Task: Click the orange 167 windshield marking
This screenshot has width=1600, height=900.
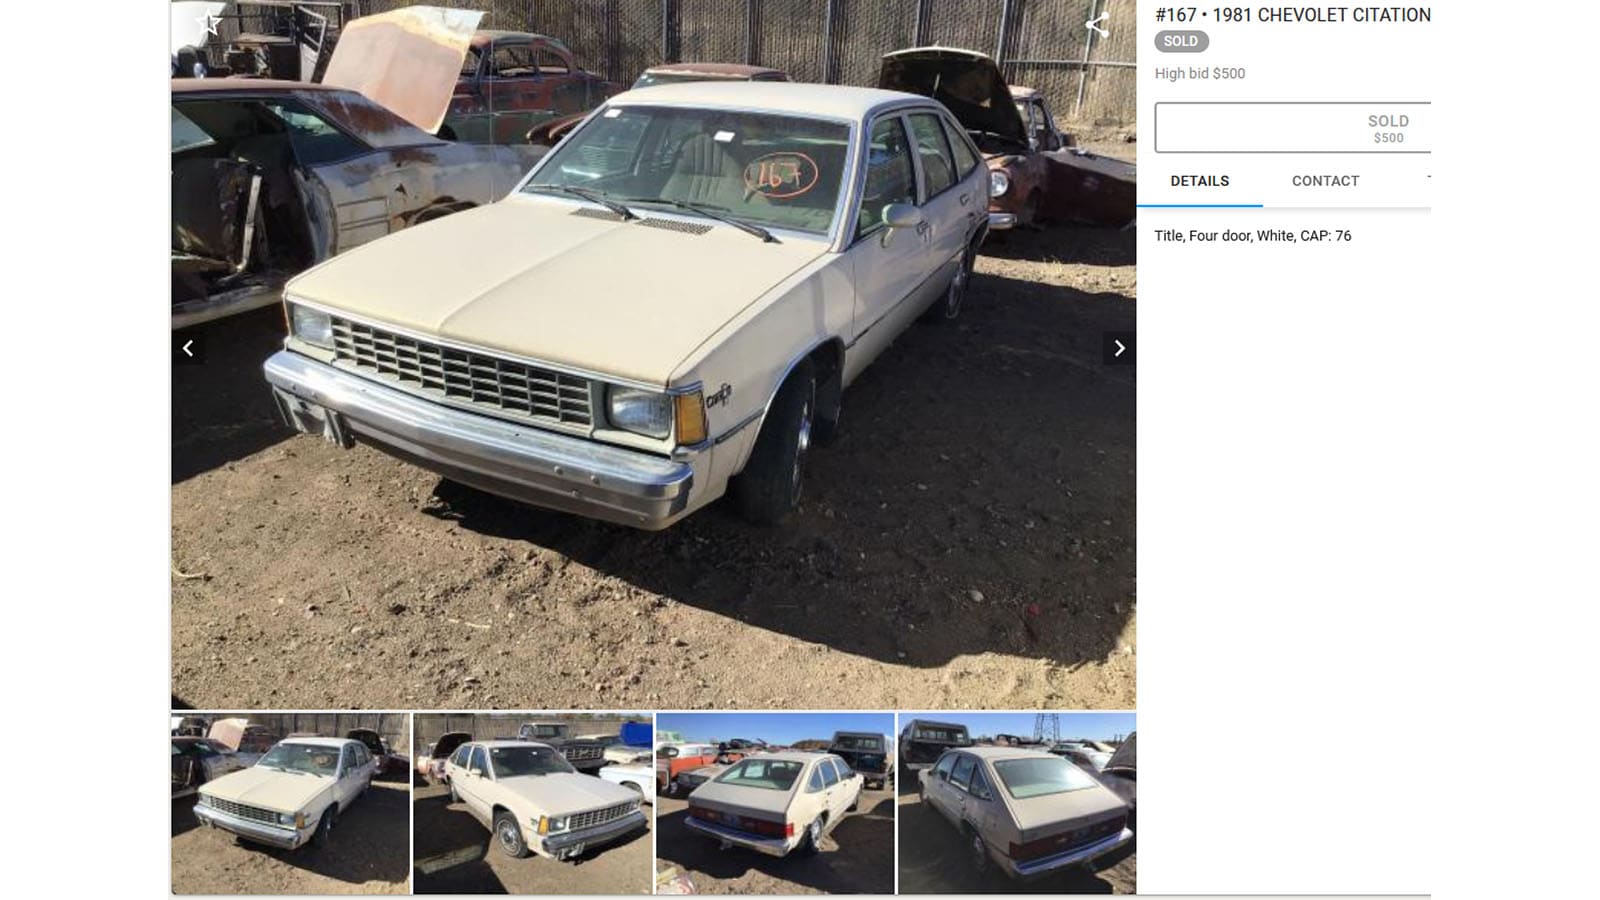Action: (780, 176)
